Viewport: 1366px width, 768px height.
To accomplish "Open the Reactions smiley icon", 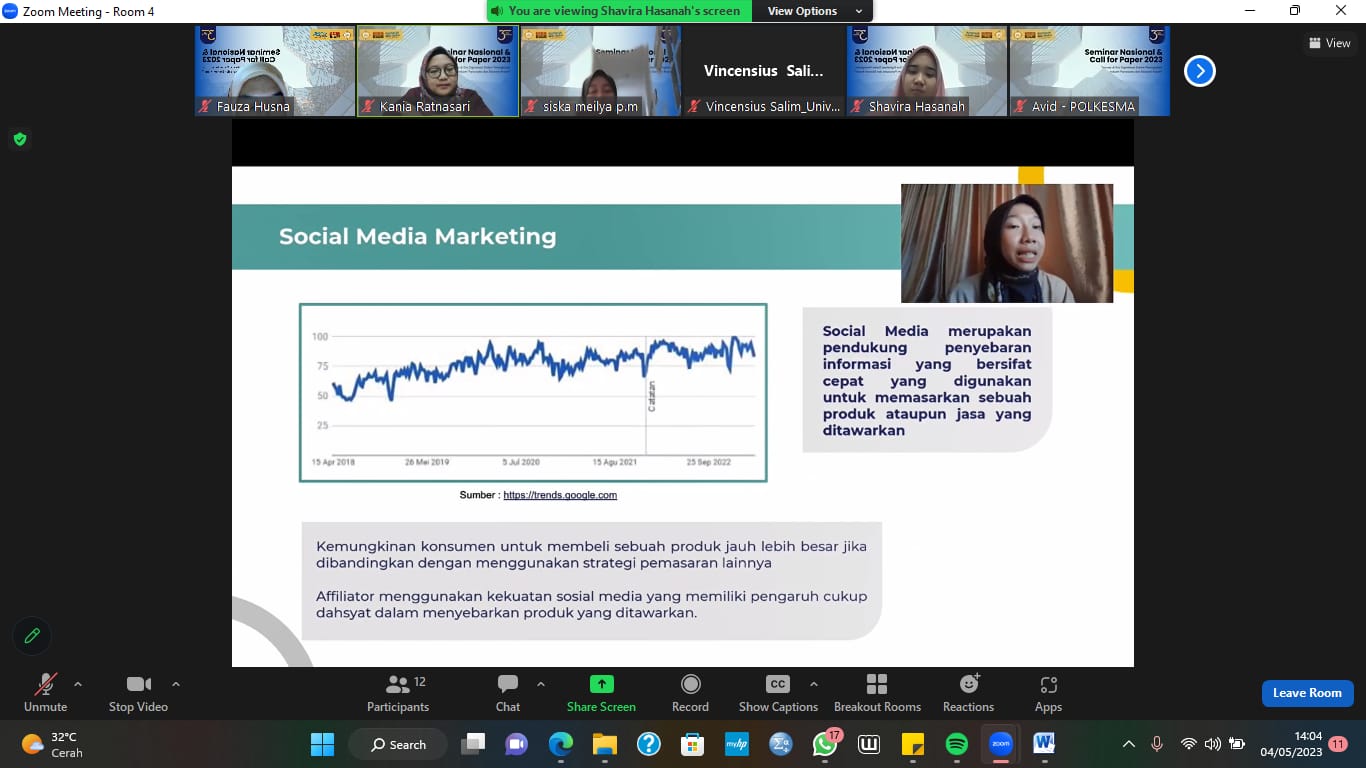I will pyautogui.click(x=968, y=684).
